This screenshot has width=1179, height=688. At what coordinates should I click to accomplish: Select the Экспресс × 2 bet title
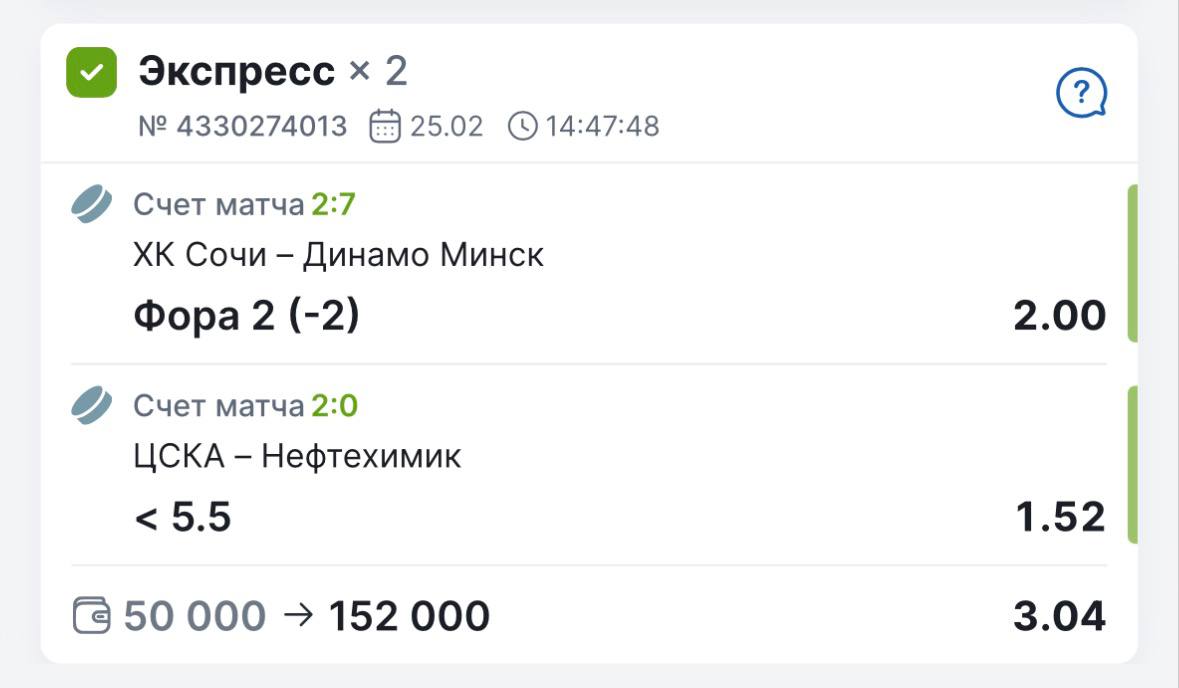[272, 72]
